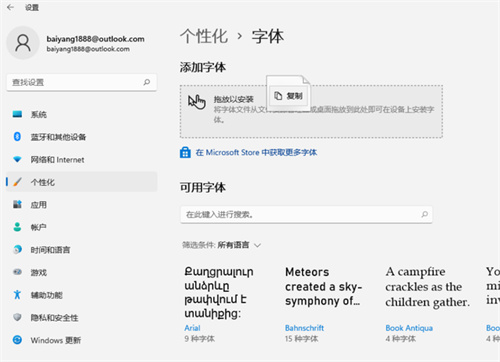
Task: Click the copy icon in 复制 tooltip
Action: [x=278, y=96]
